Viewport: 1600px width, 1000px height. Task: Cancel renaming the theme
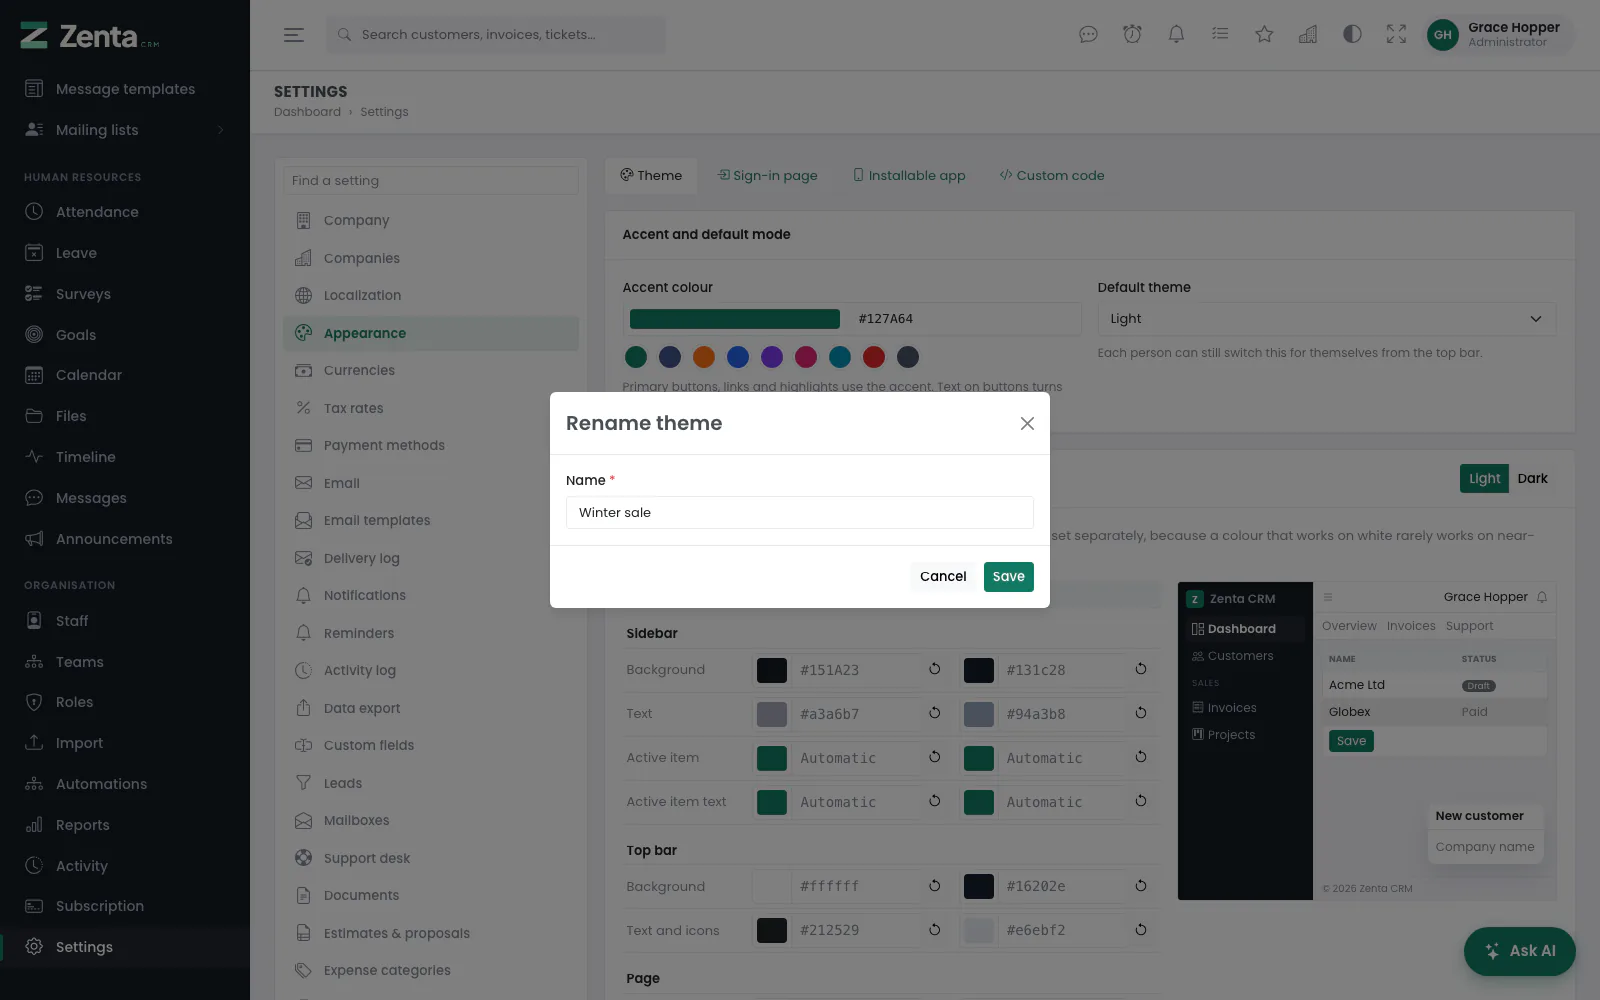(x=943, y=577)
